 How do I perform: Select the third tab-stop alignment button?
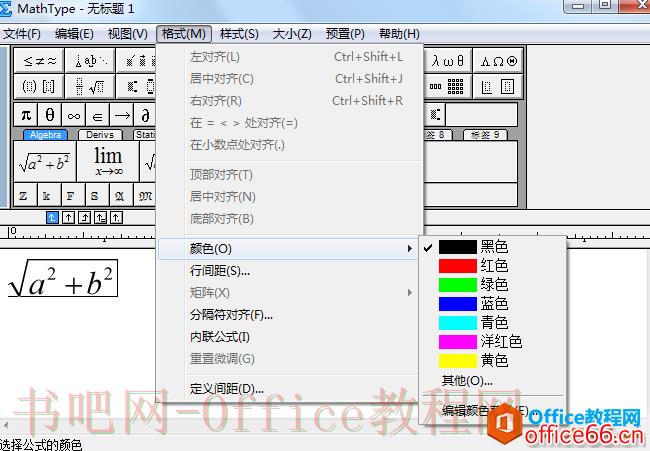coord(84,217)
